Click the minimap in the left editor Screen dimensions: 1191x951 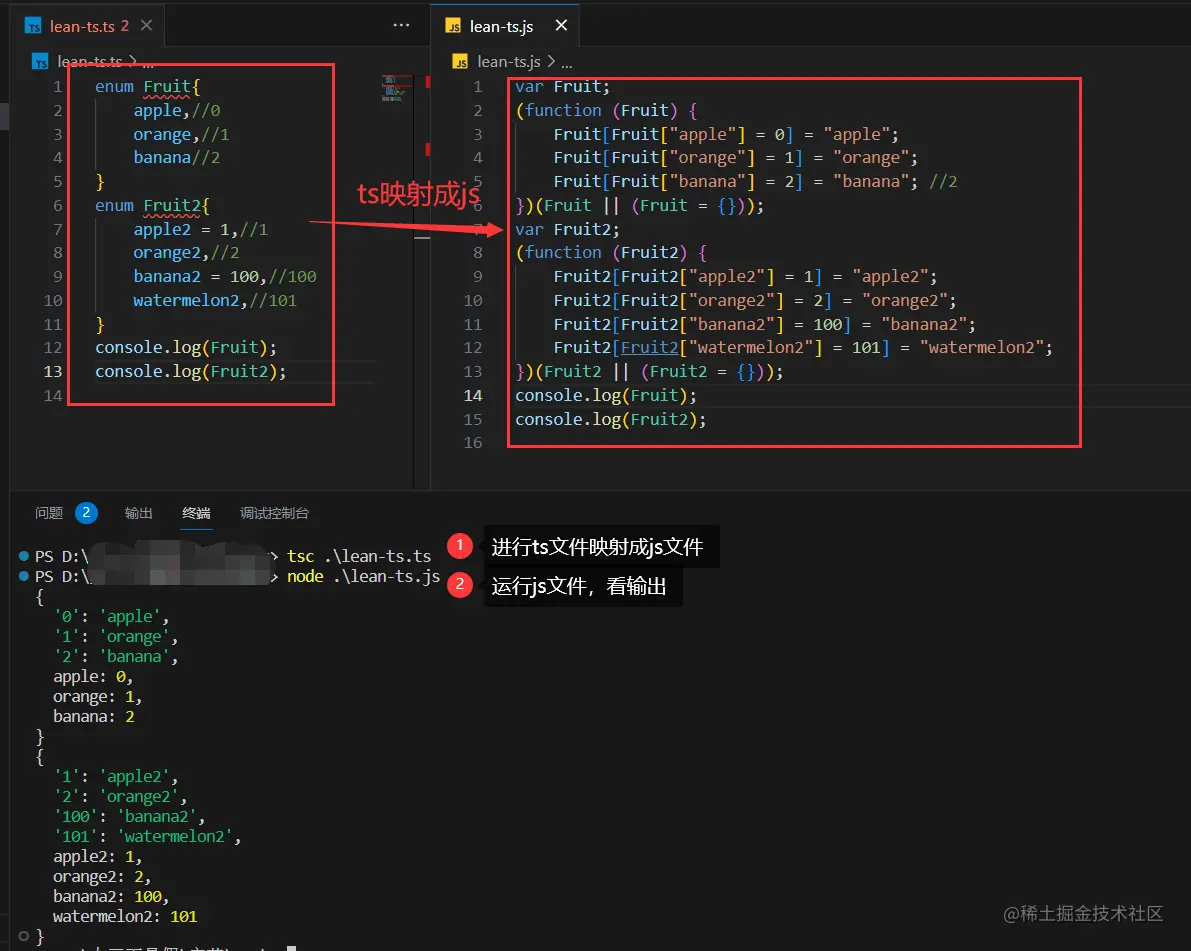(395, 88)
